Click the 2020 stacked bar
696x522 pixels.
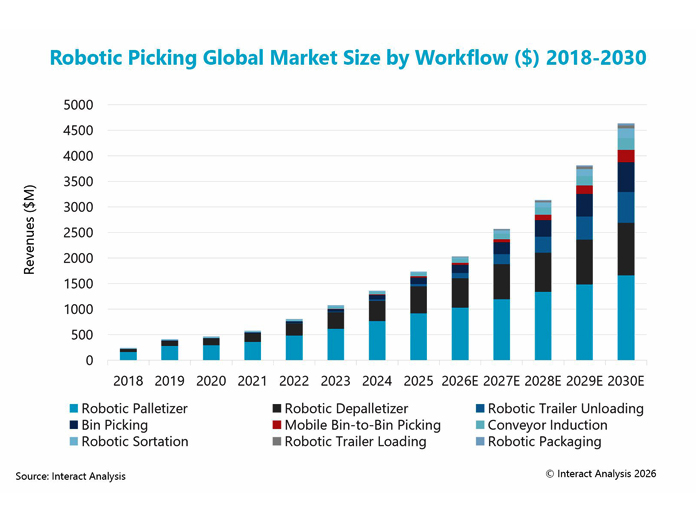coord(211,348)
